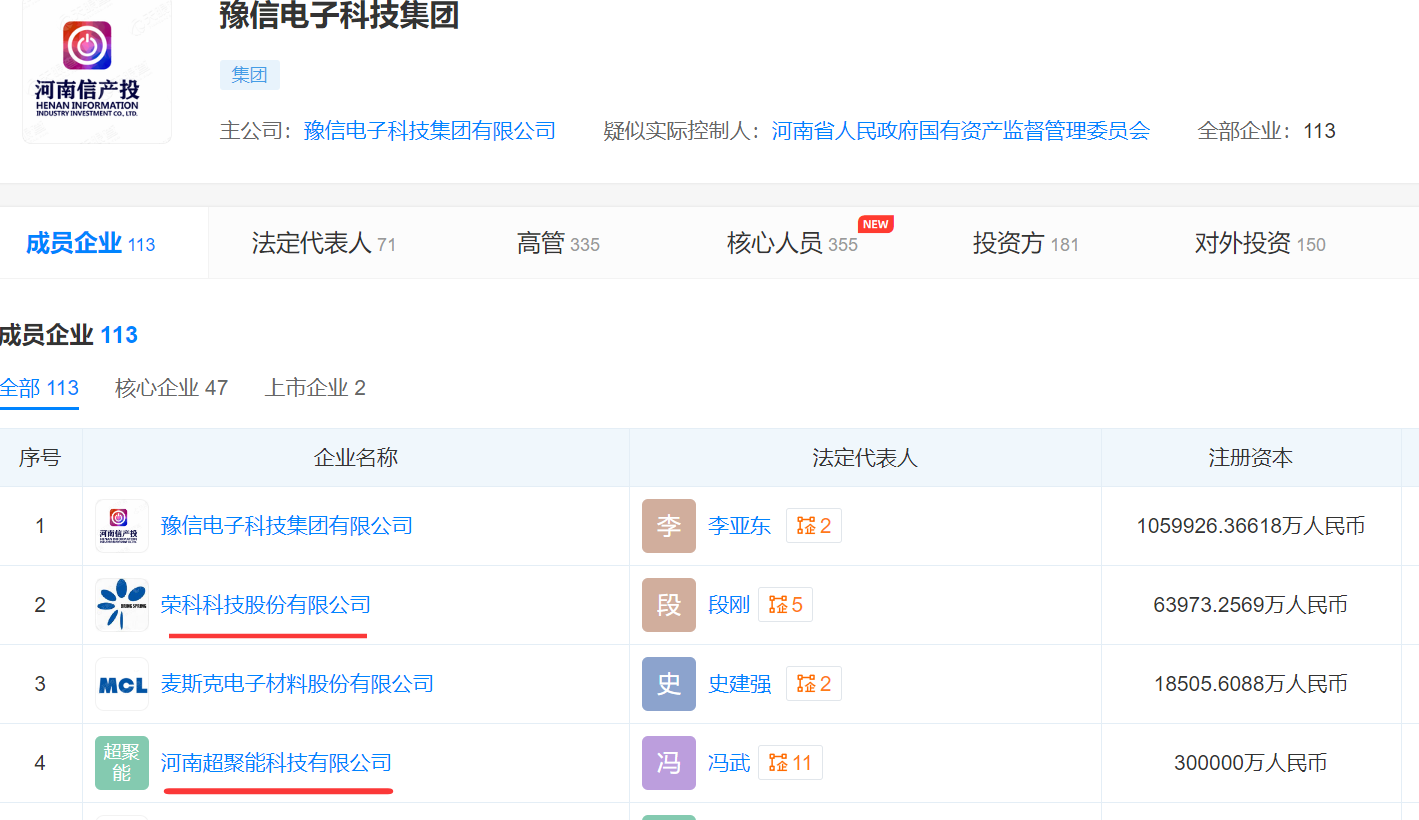Viewport: 1419px width, 820px height.
Task: Click the 李 avatar for 李亚东
Action: [668, 526]
